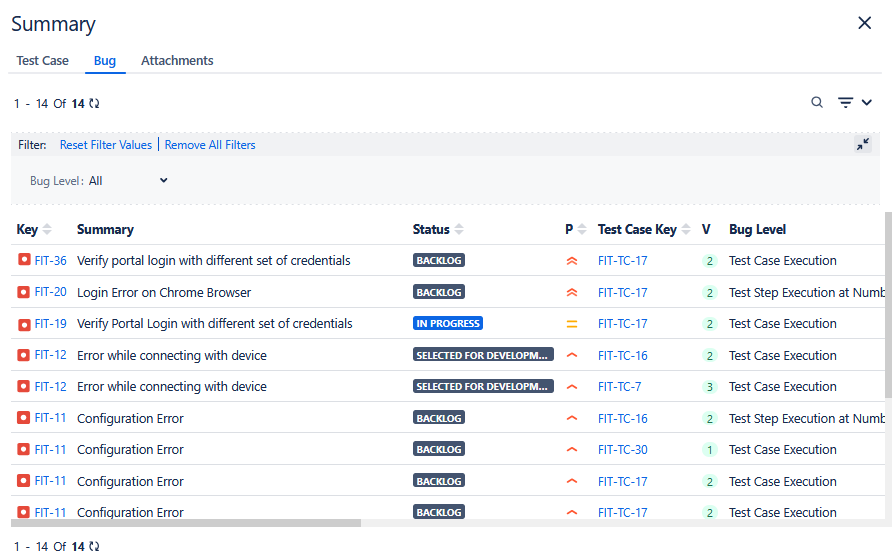
Task: Click Reset Filter Values link
Action: pos(106,145)
